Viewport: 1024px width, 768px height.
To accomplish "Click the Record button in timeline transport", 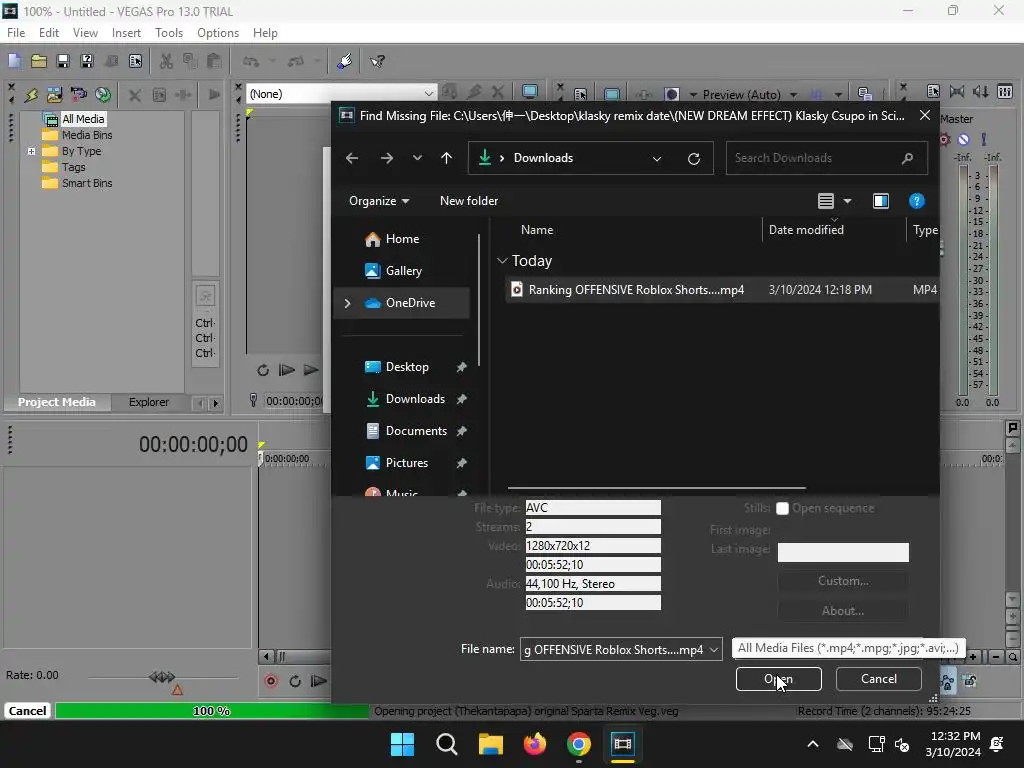I will tap(271, 681).
